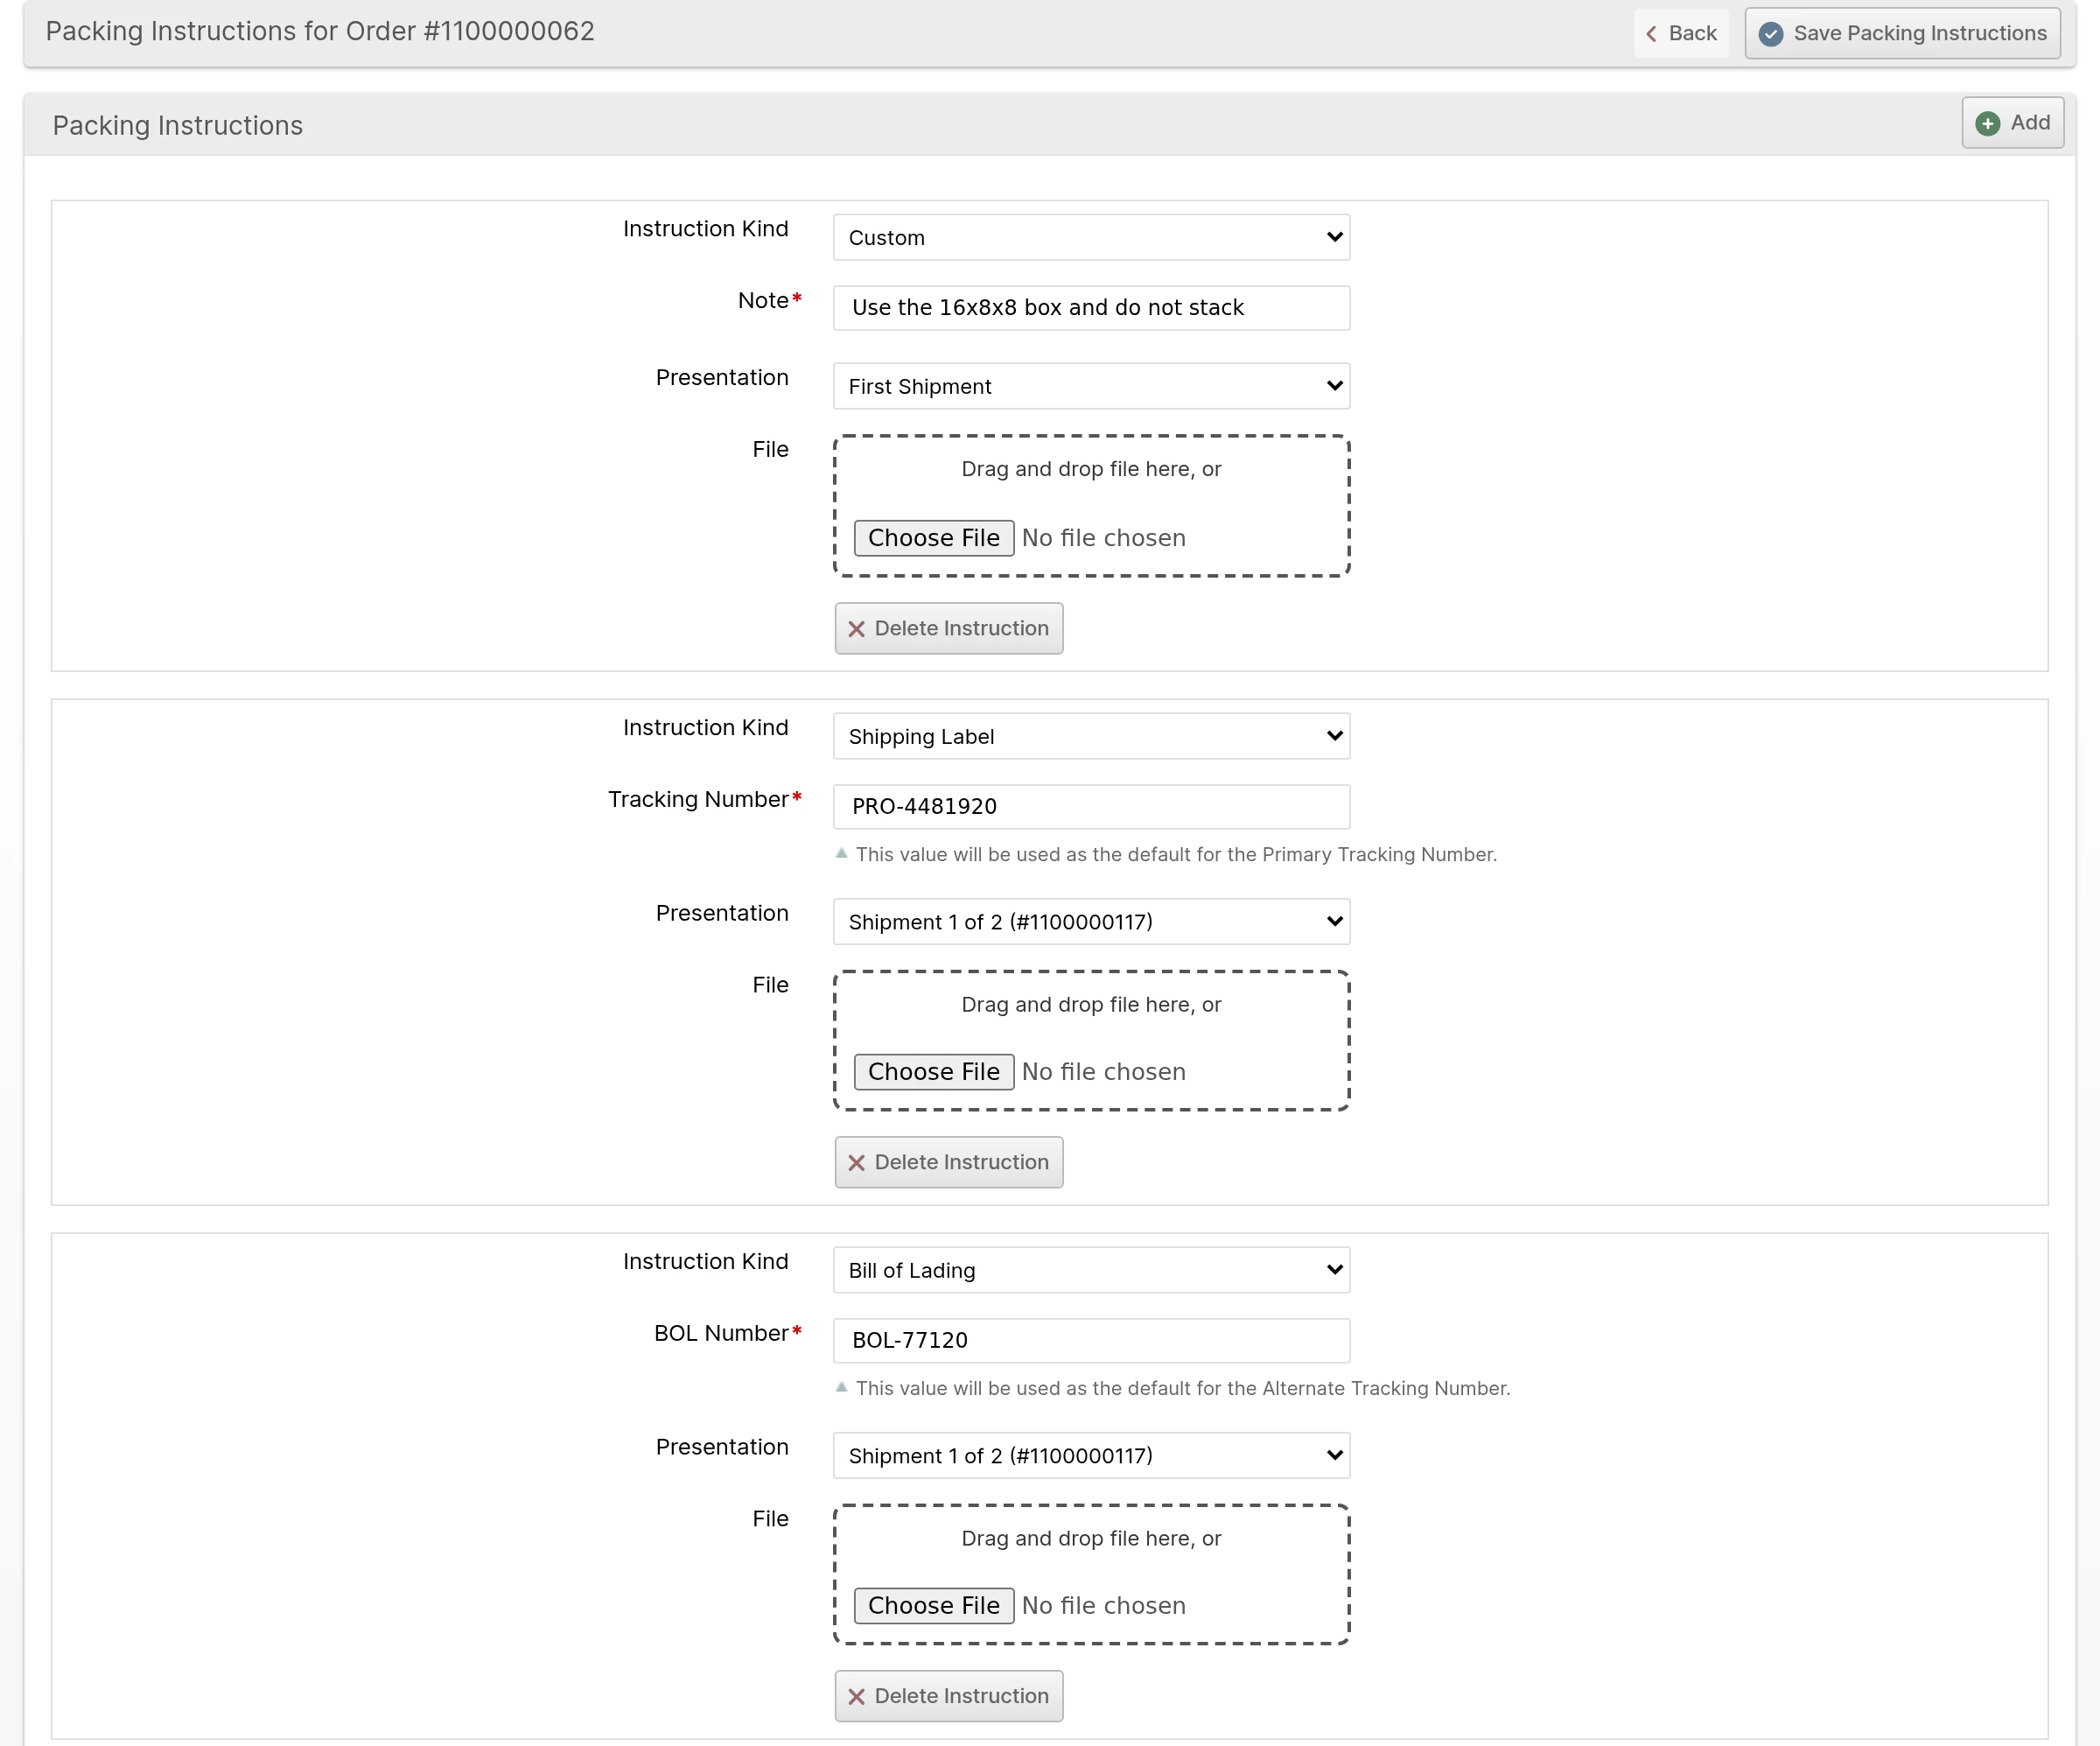Open Presentation dropdown under Tracking Number
Screen dimensions: 2100x1746
(x=1091, y=921)
